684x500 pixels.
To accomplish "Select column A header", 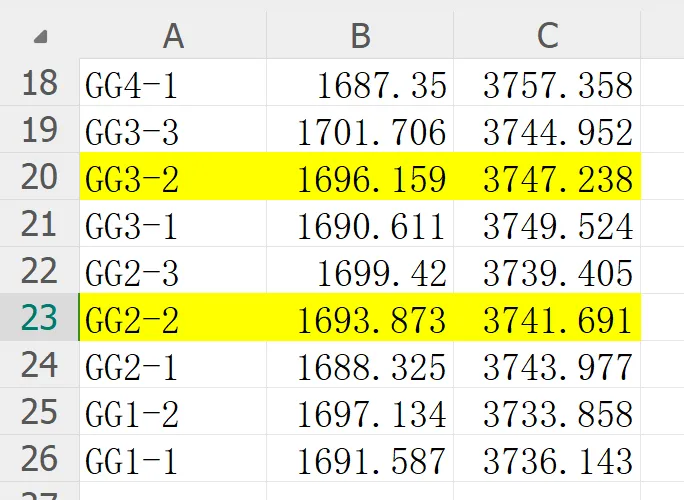I will tap(173, 35).
